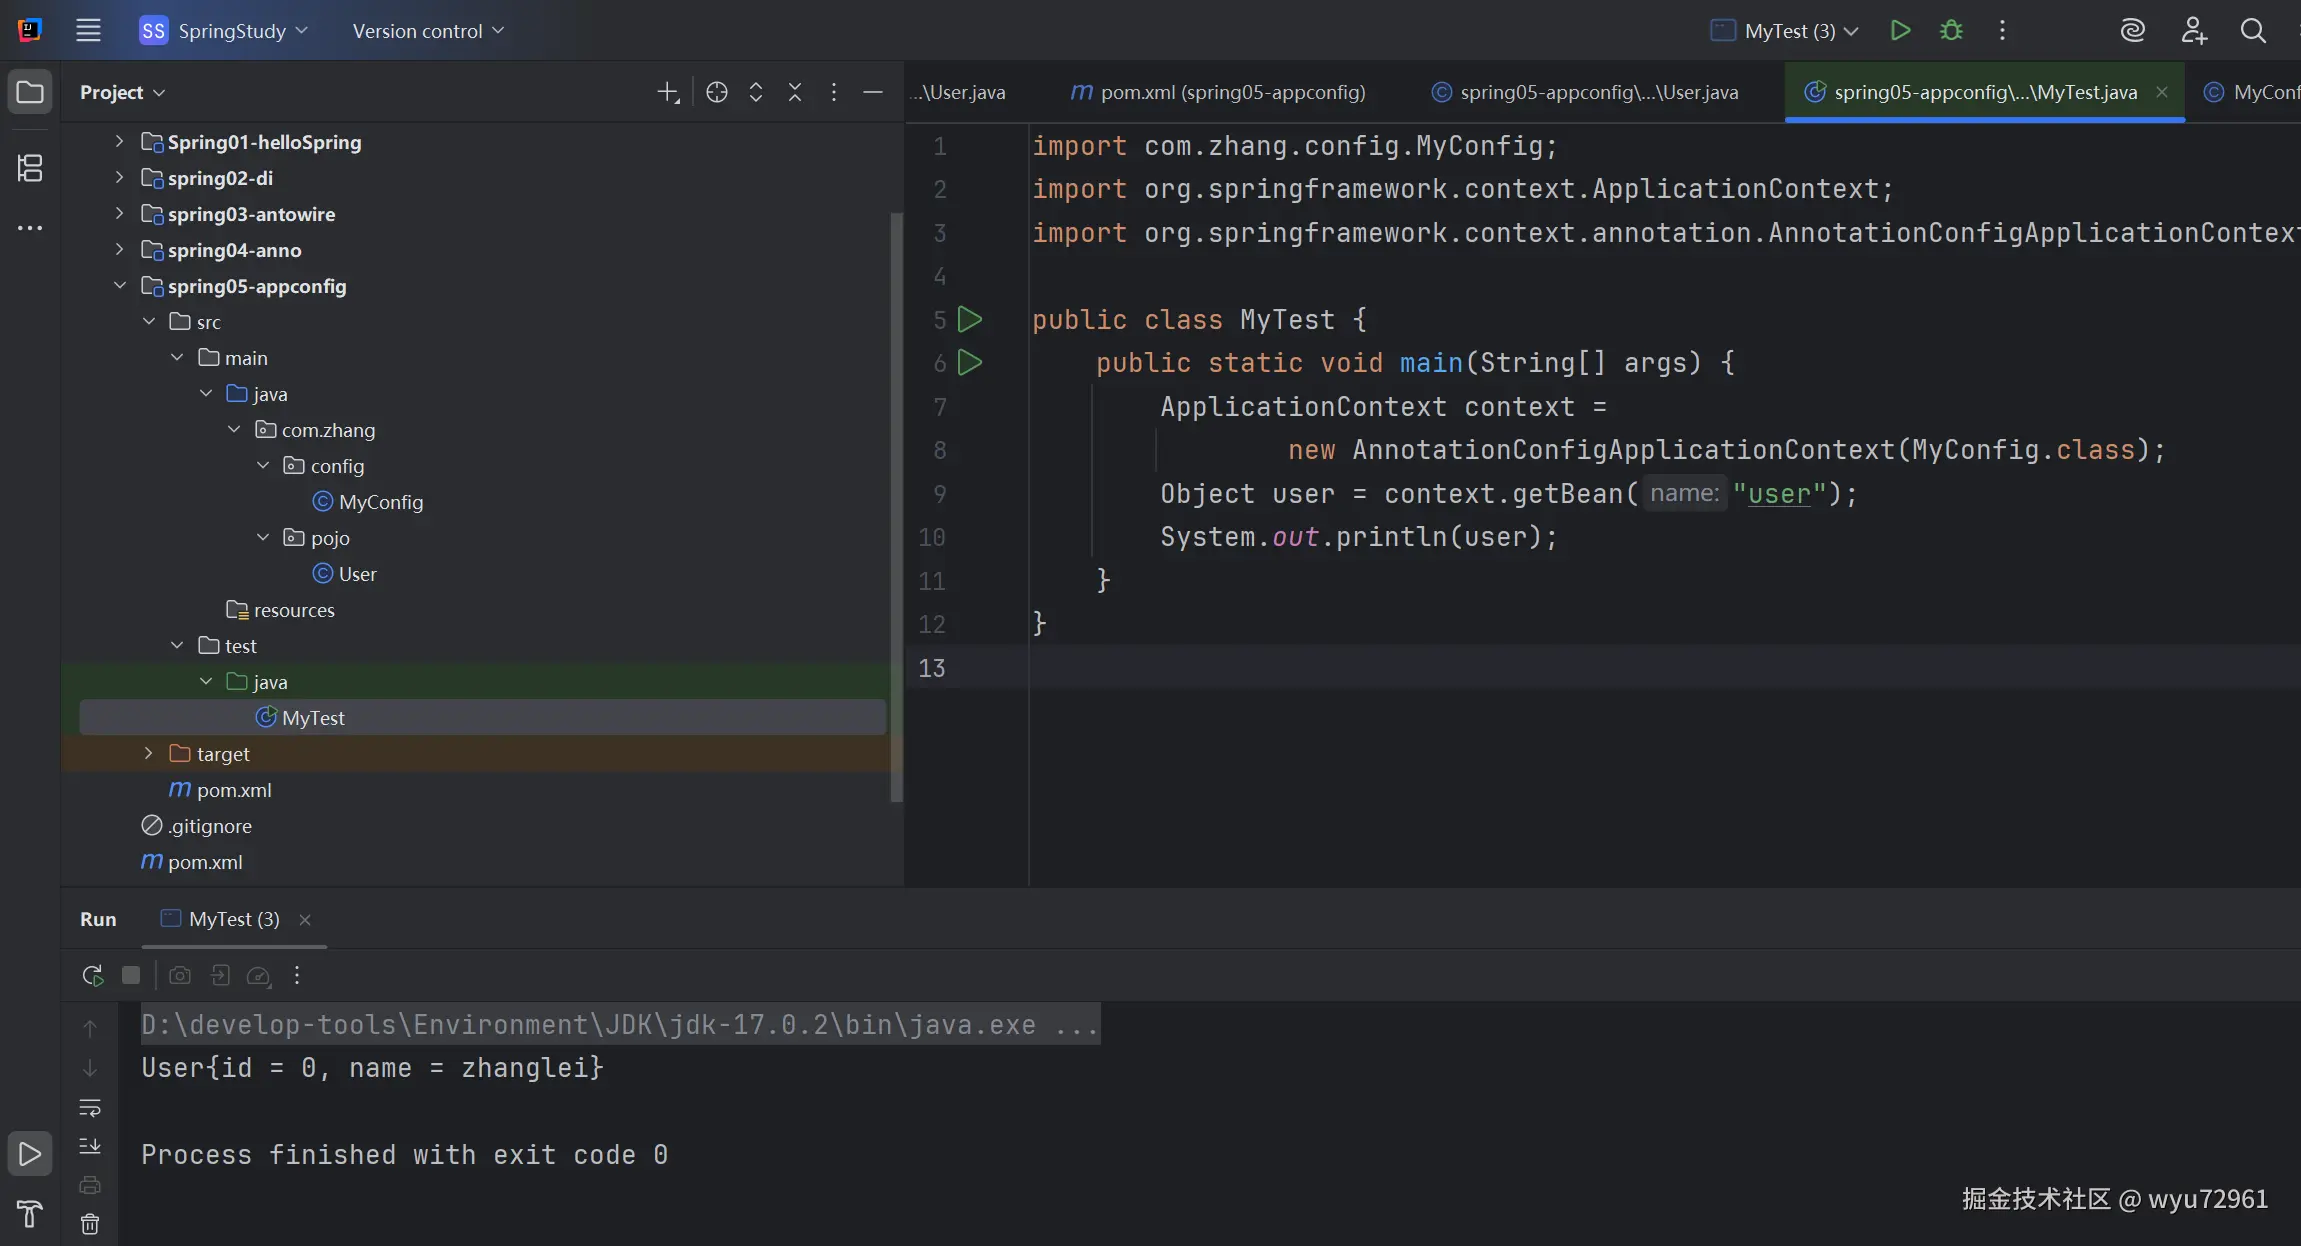The width and height of the screenshot is (2301, 1246).
Task: Collapse all nodes in Project panel
Action: [x=795, y=92]
